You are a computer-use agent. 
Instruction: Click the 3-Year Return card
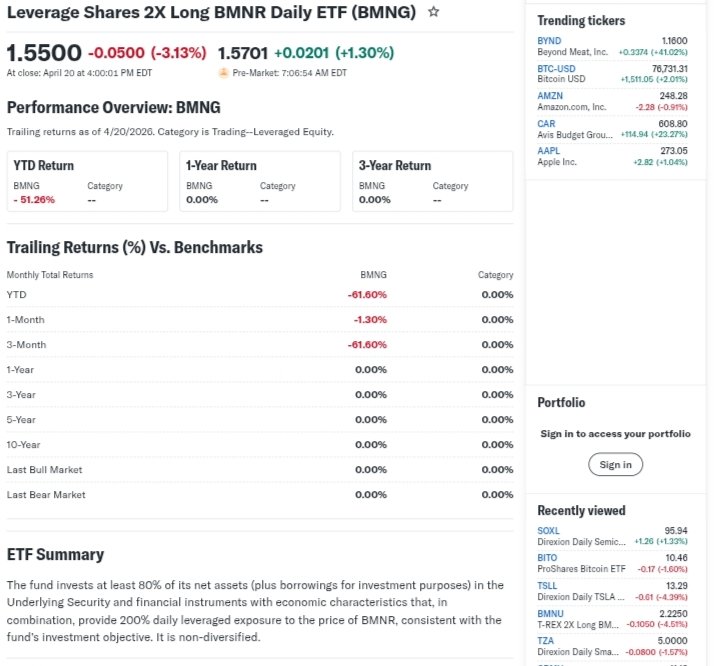point(432,181)
